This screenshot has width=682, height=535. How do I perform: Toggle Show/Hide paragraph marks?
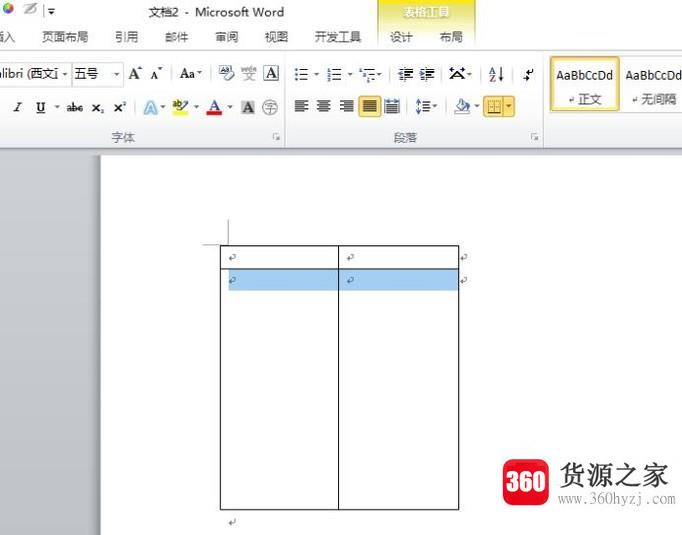pyautogui.click(x=528, y=74)
